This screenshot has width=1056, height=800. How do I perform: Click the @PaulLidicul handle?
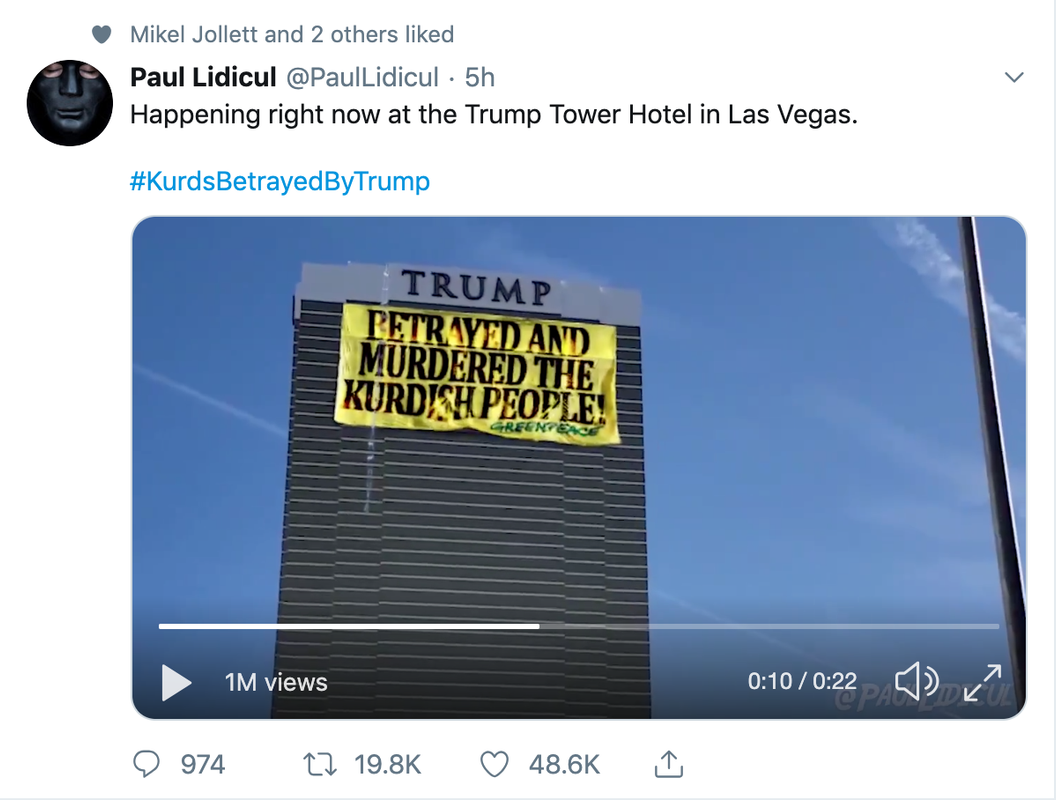(x=362, y=77)
